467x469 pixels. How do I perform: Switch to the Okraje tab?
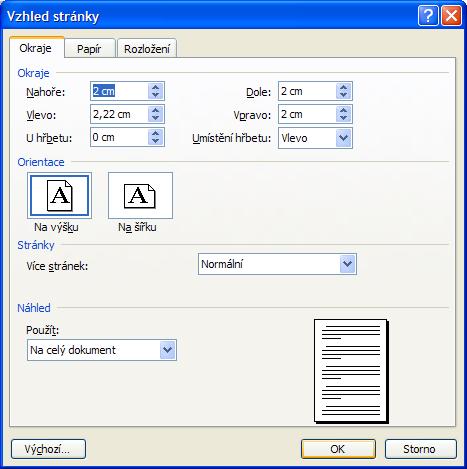pyautogui.click(x=36, y=48)
